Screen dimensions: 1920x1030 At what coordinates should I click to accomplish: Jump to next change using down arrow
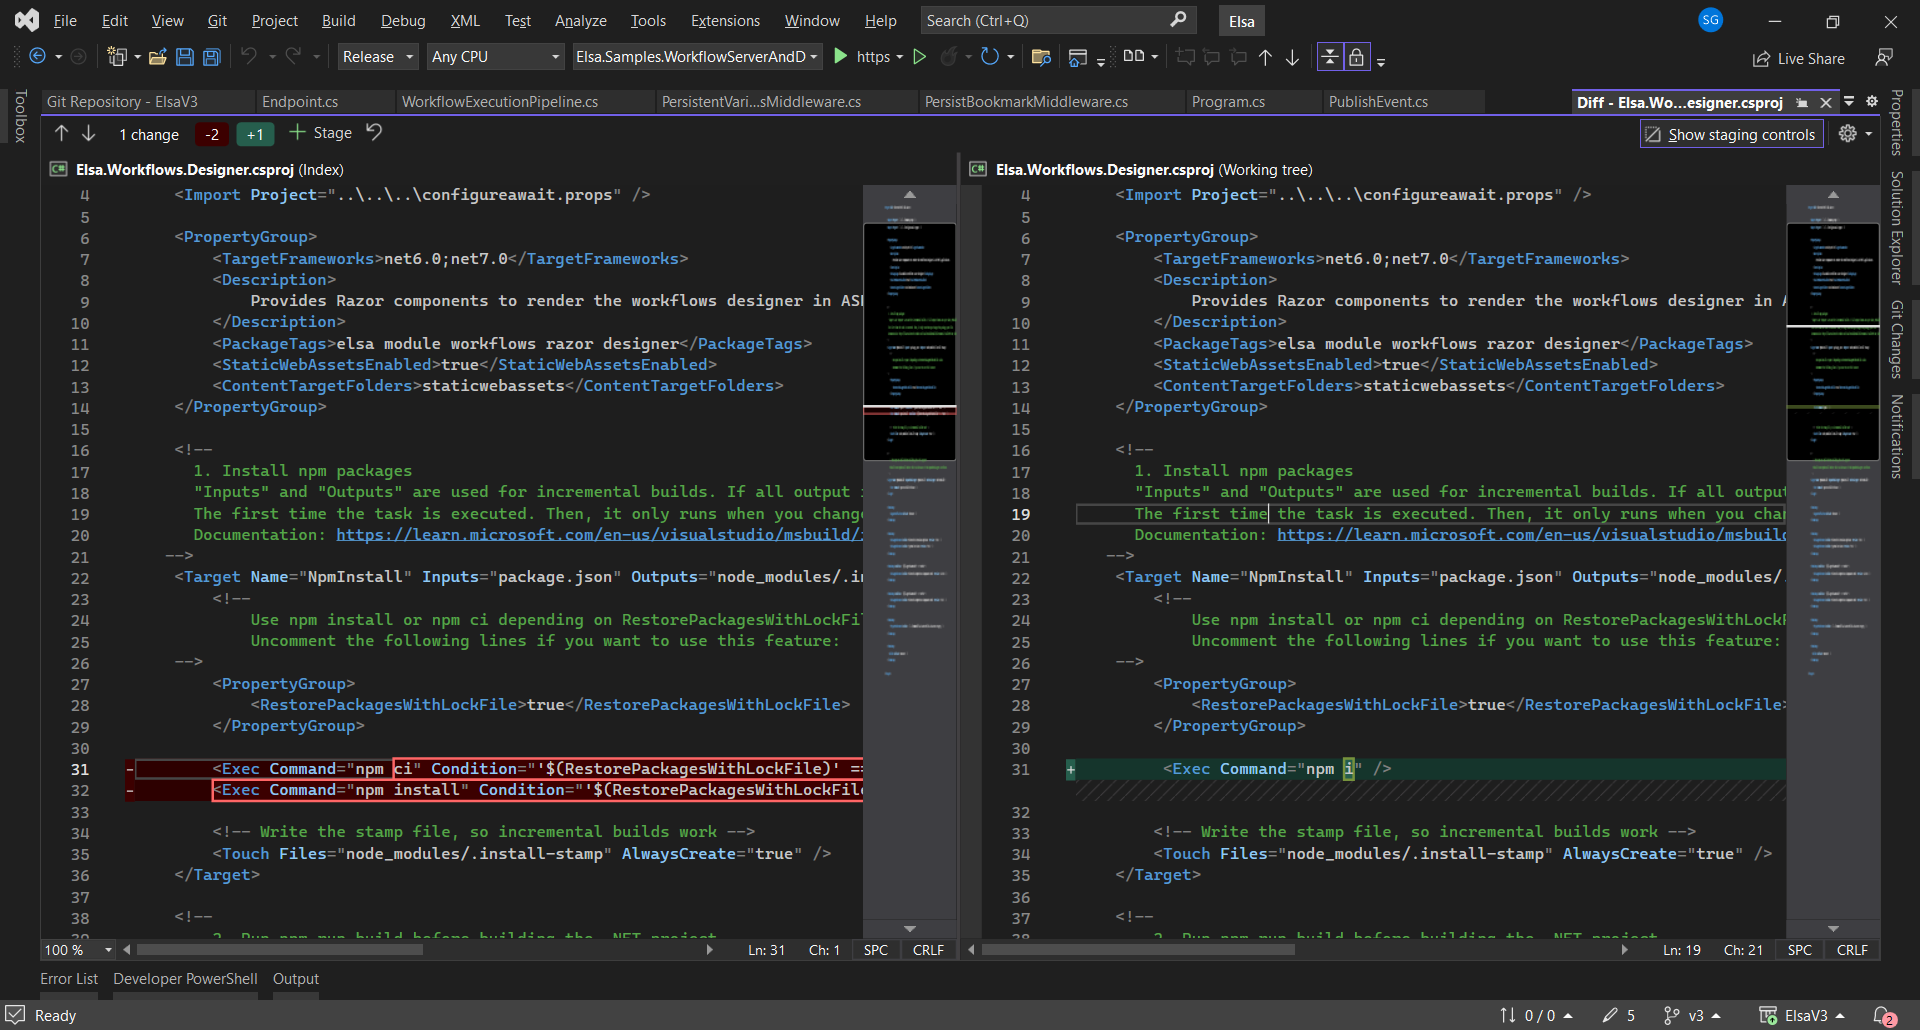coord(88,133)
